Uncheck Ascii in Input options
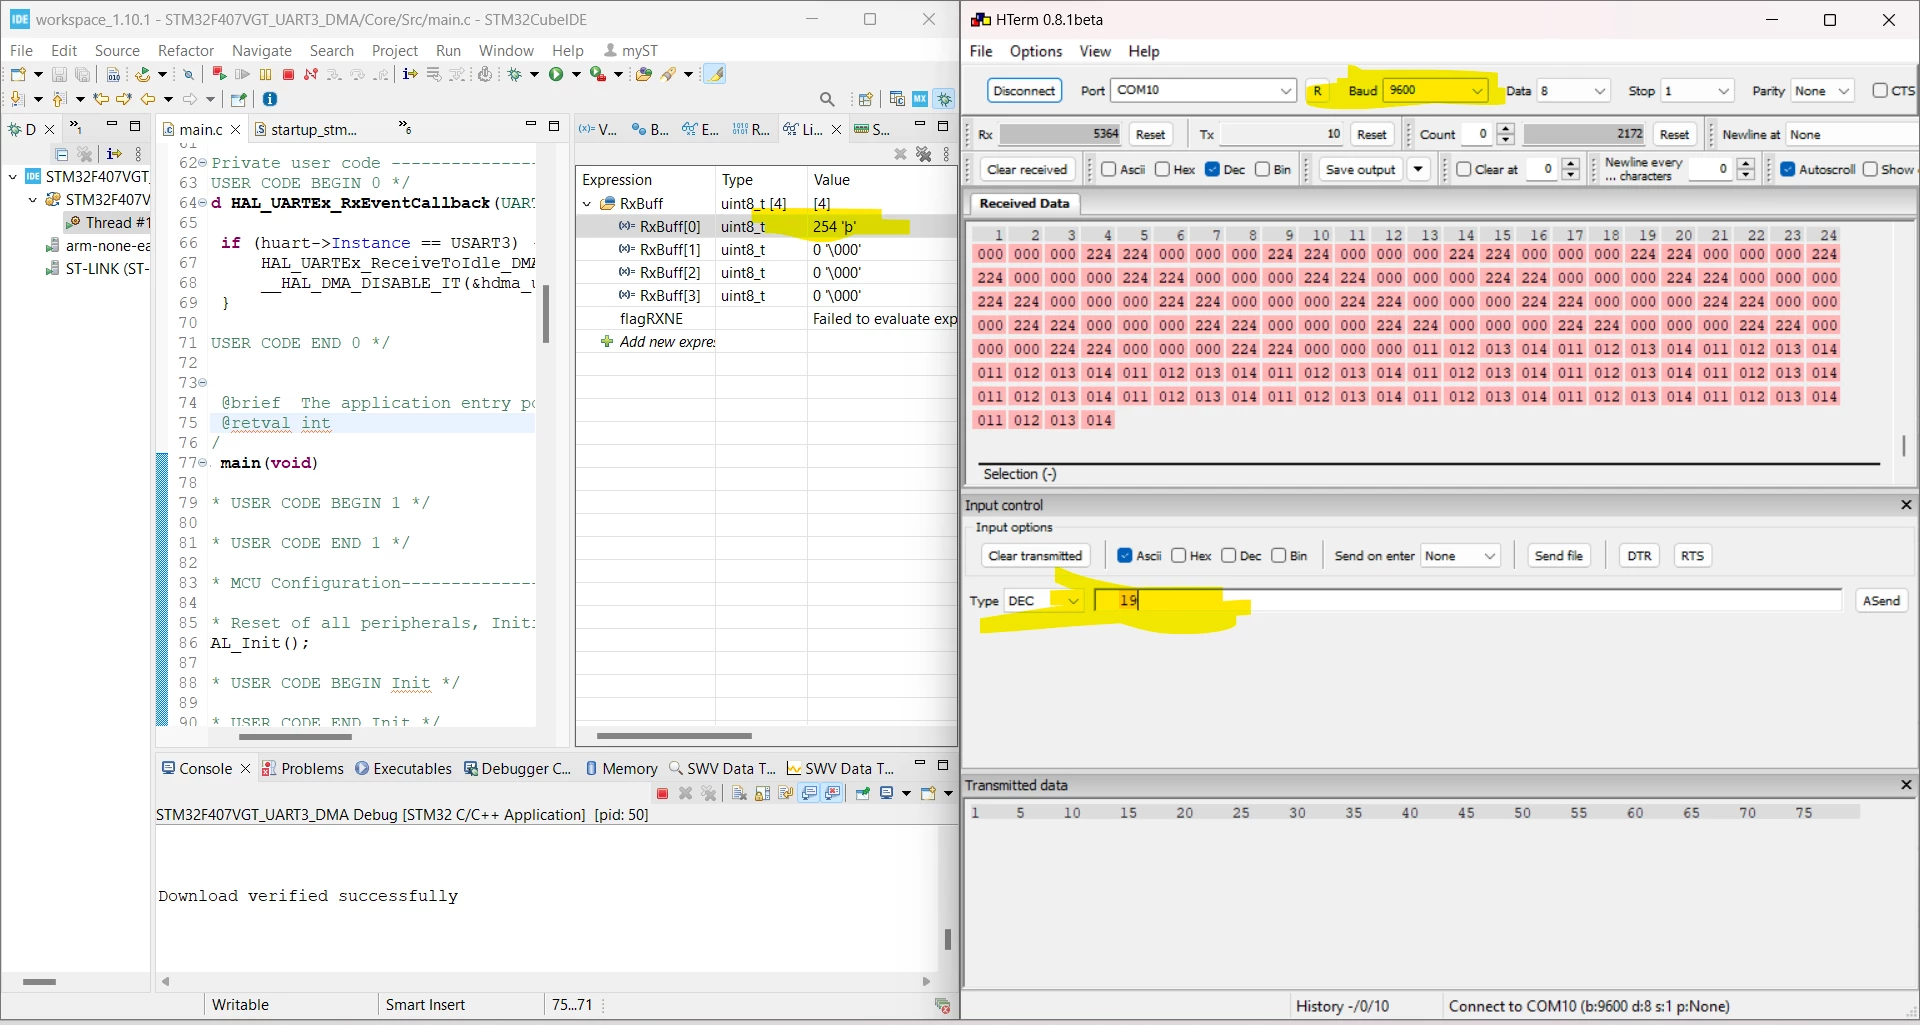This screenshot has width=1920, height=1025. (1125, 556)
